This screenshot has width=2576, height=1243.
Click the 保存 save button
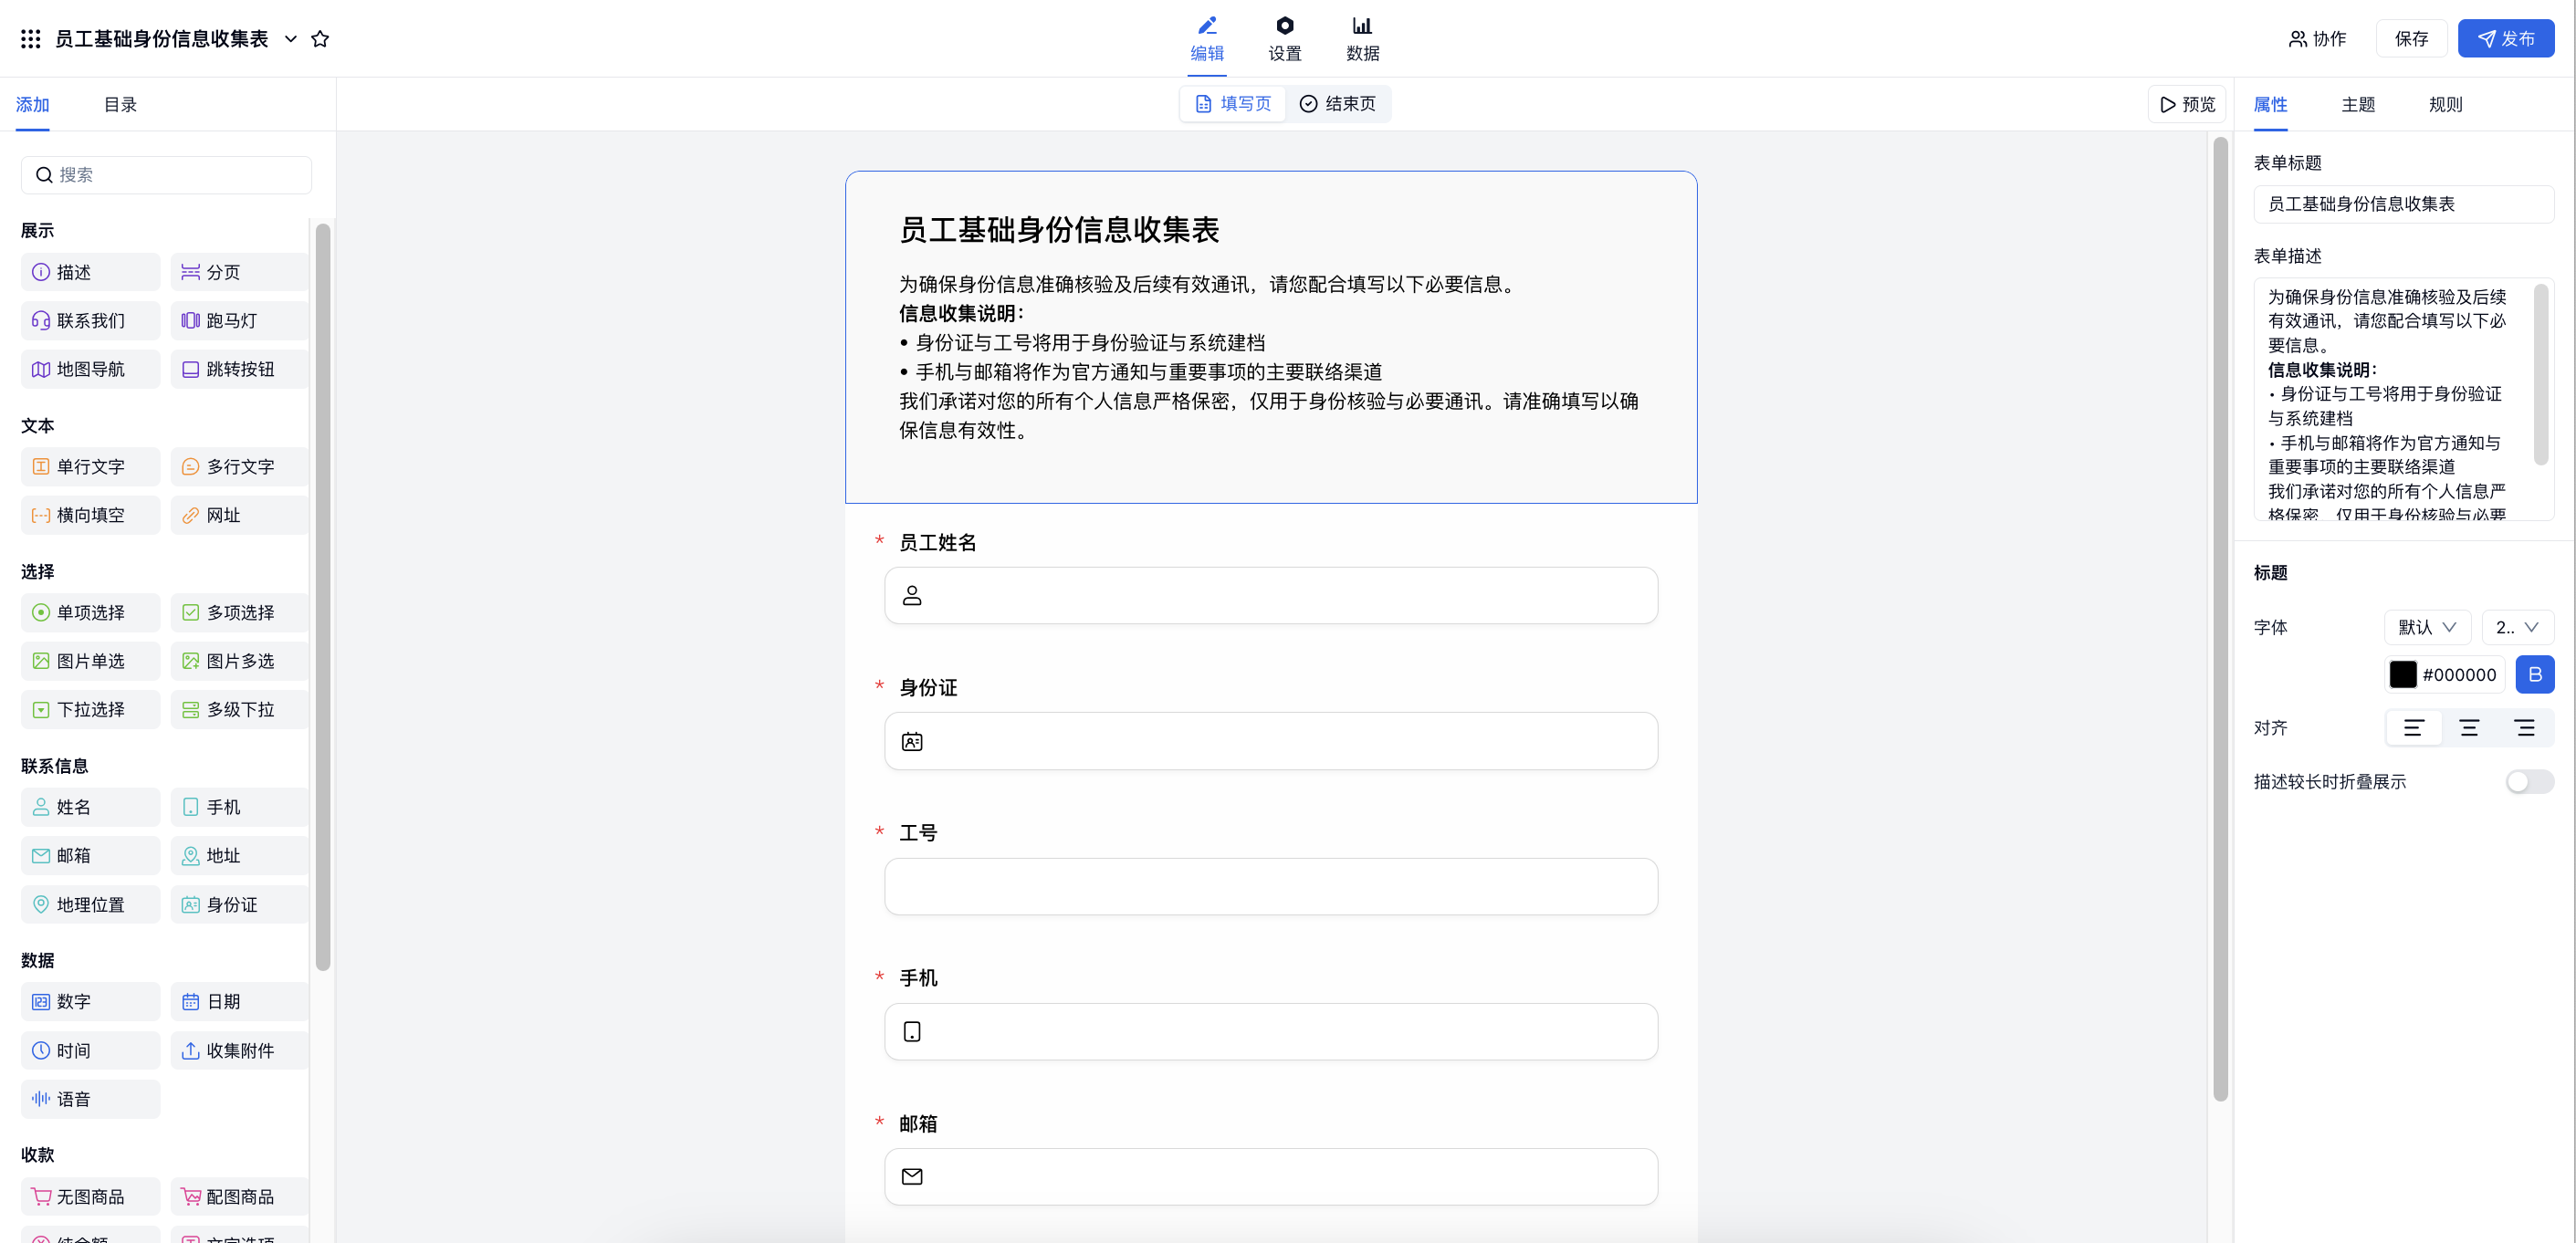point(2411,39)
